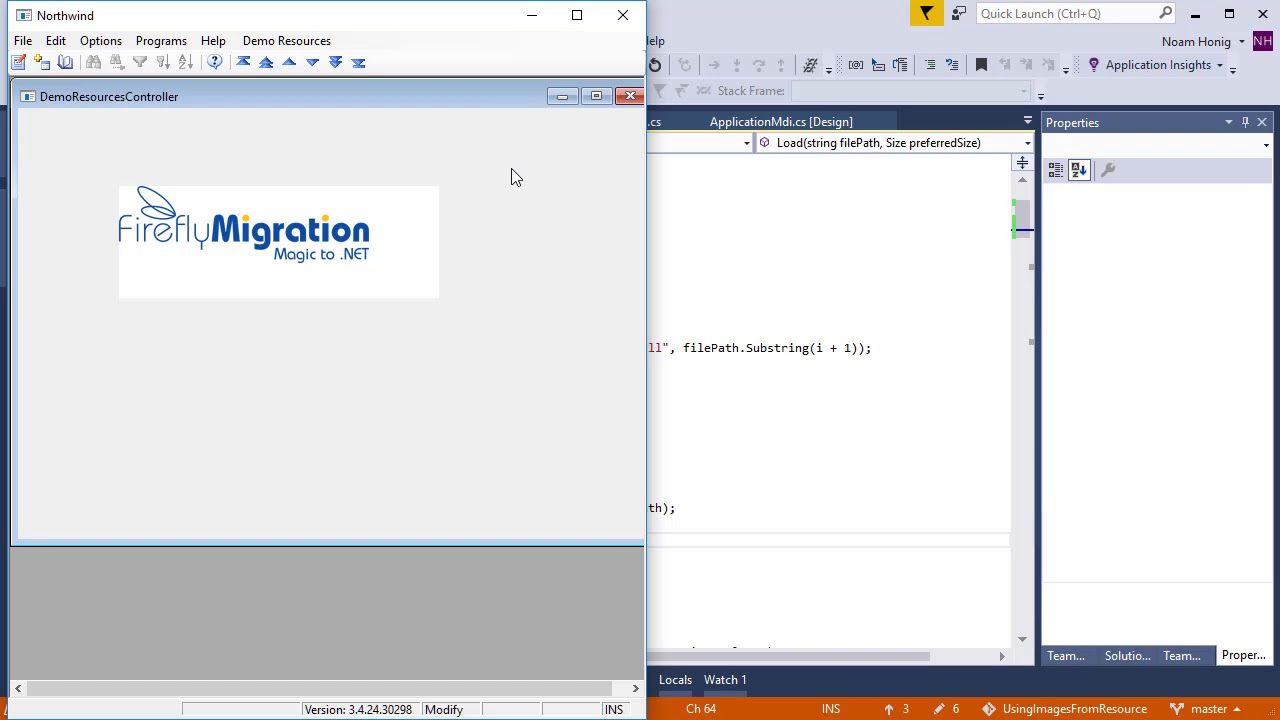Click the previous-row up arrow icon

point(289,62)
